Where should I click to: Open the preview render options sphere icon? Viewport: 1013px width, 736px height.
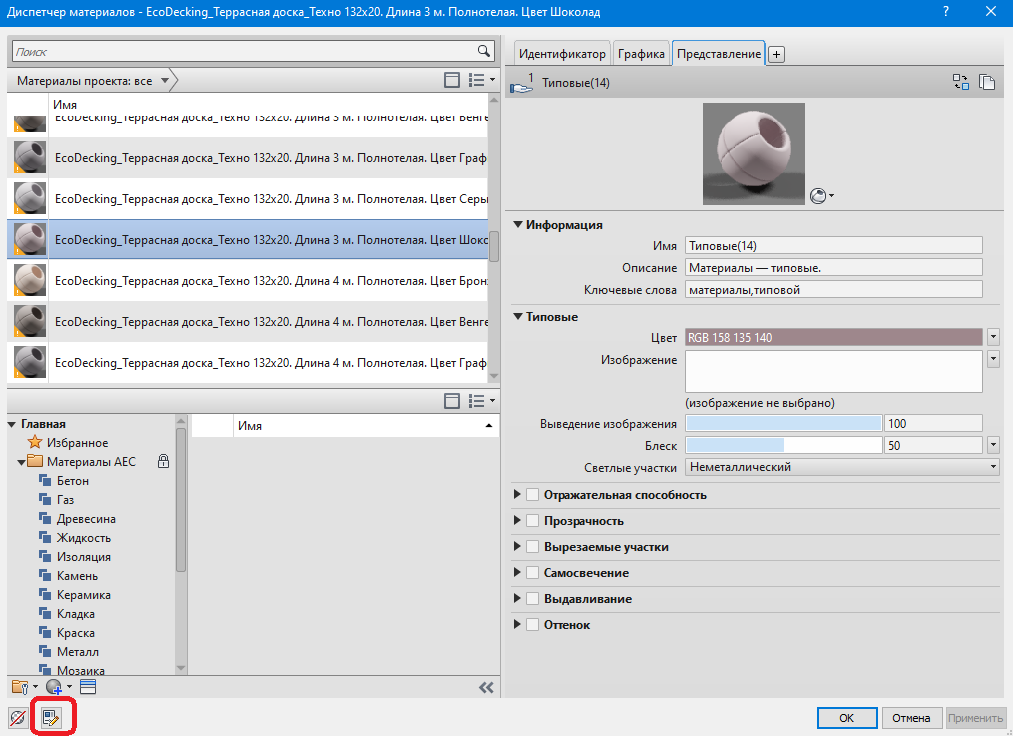pos(821,196)
